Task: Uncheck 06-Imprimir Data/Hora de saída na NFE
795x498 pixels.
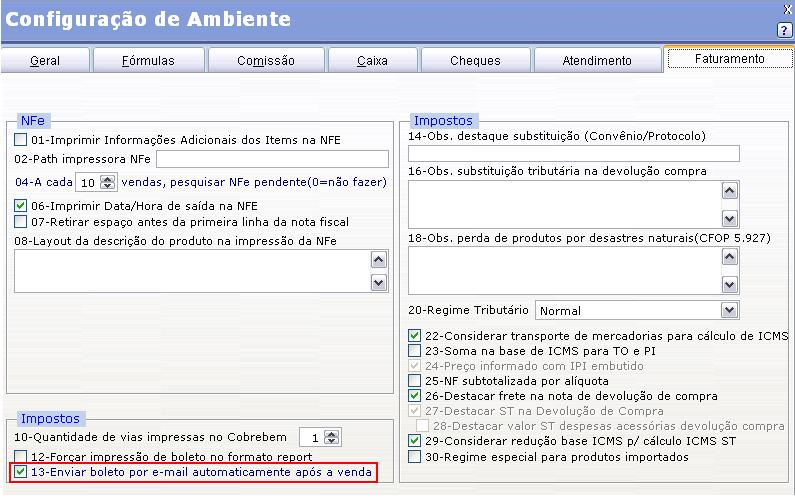Action: point(21,206)
